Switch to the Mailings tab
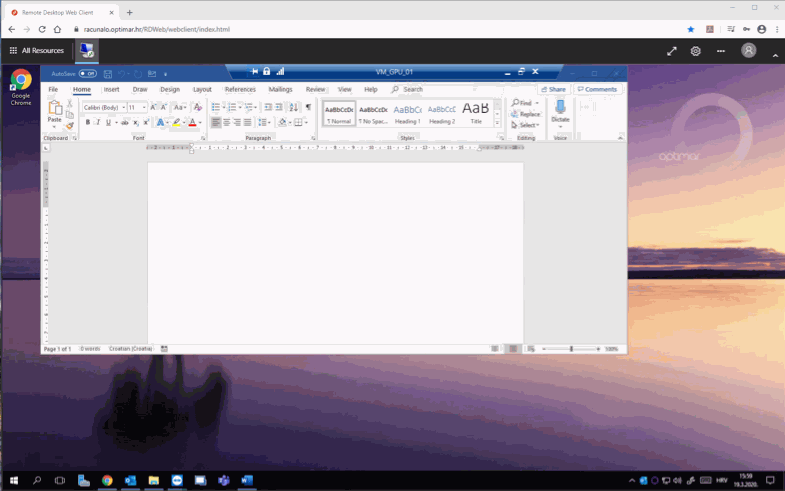Image resolution: width=785 pixels, height=491 pixels. tap(280, 89)
